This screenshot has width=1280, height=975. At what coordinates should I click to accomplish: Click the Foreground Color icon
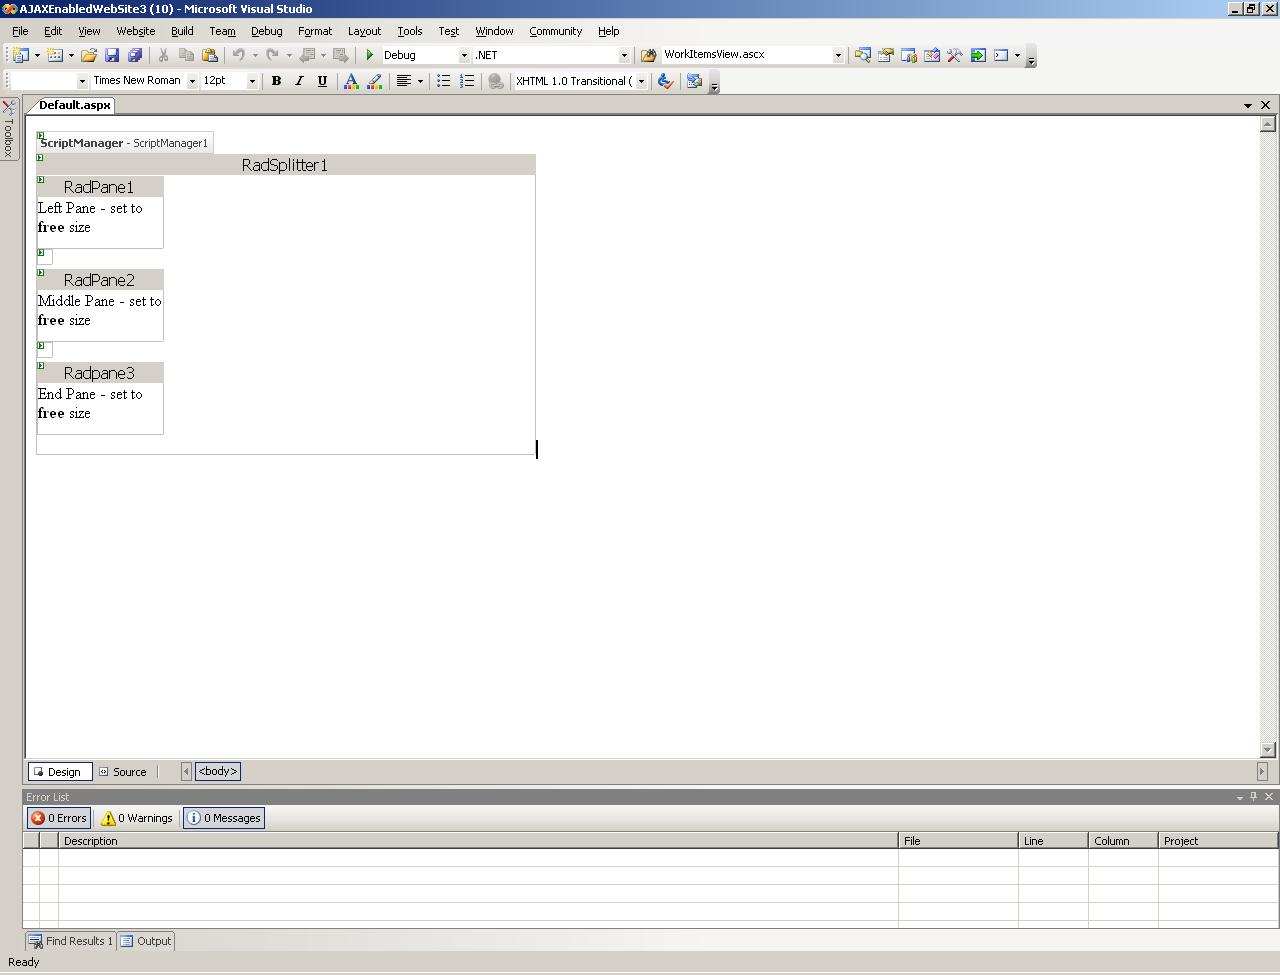click(351, 81)
